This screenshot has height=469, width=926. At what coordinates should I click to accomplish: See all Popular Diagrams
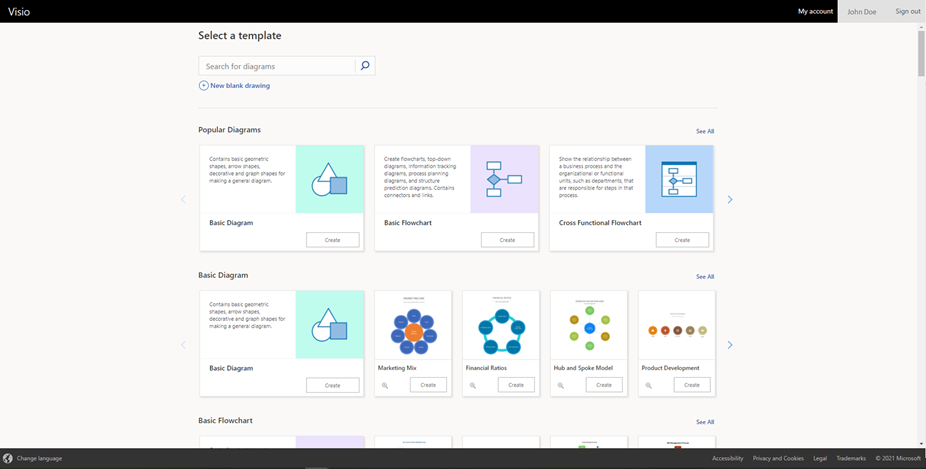705,131
